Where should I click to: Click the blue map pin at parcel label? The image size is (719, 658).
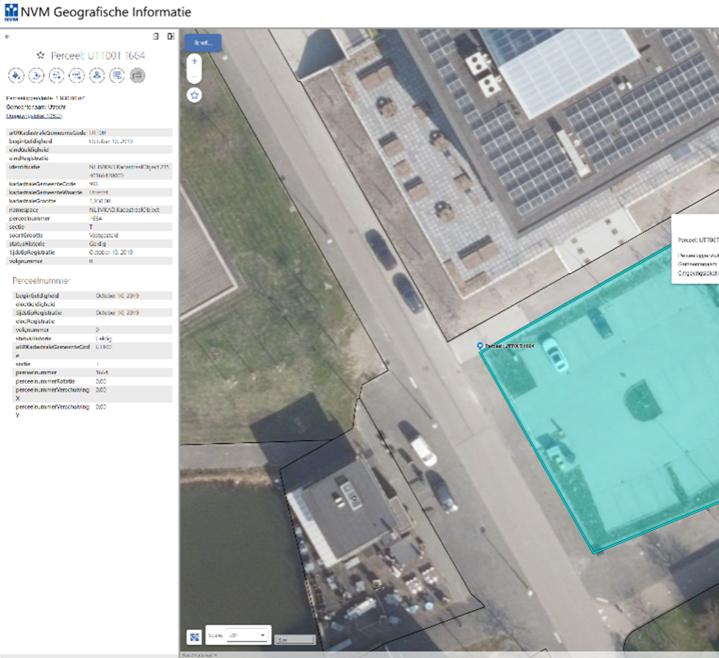(481, 346)
